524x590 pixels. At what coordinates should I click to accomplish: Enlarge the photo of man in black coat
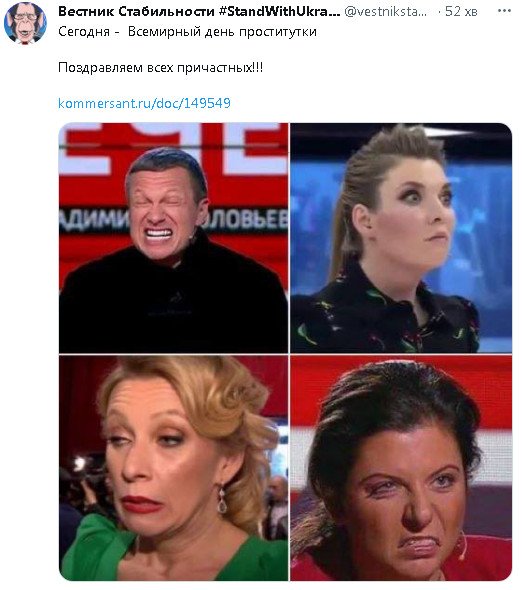click(x=173, y=238)
